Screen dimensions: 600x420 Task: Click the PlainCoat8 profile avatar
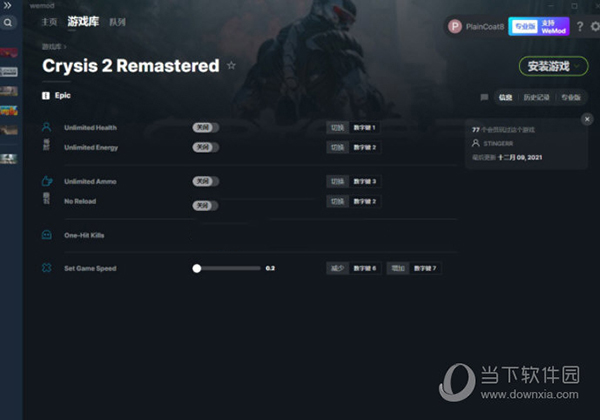tap(455, 26)
